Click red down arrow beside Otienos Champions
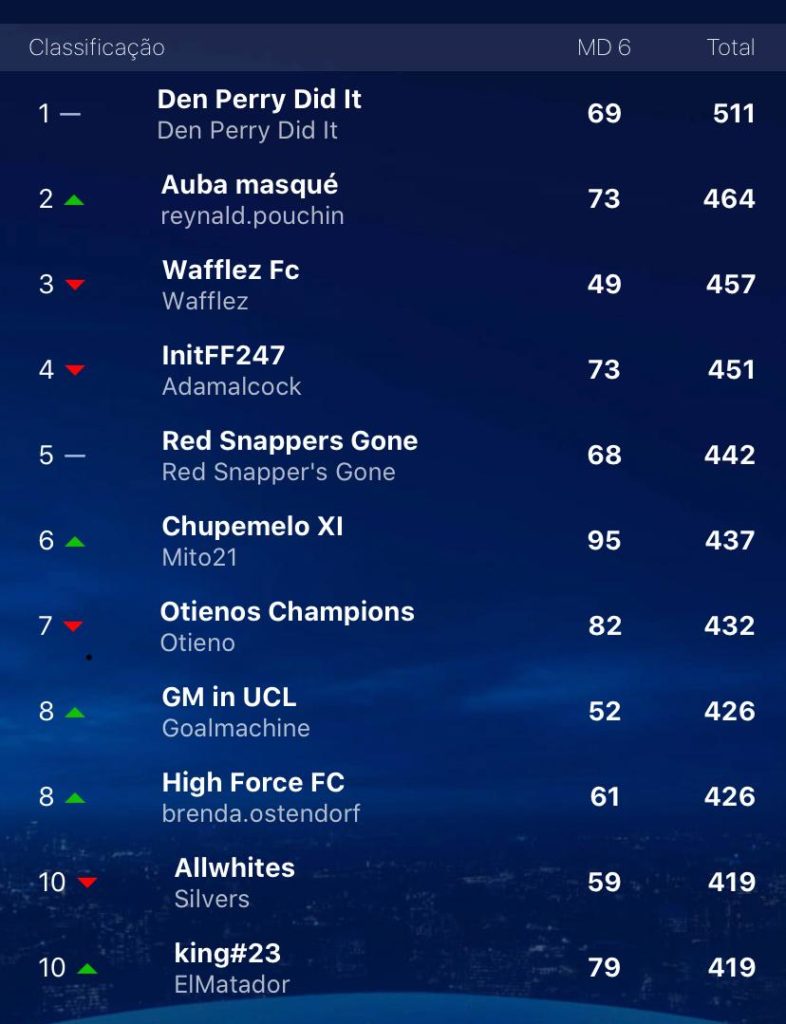This screenshot has height=1024, width=786. click(73, 626)
